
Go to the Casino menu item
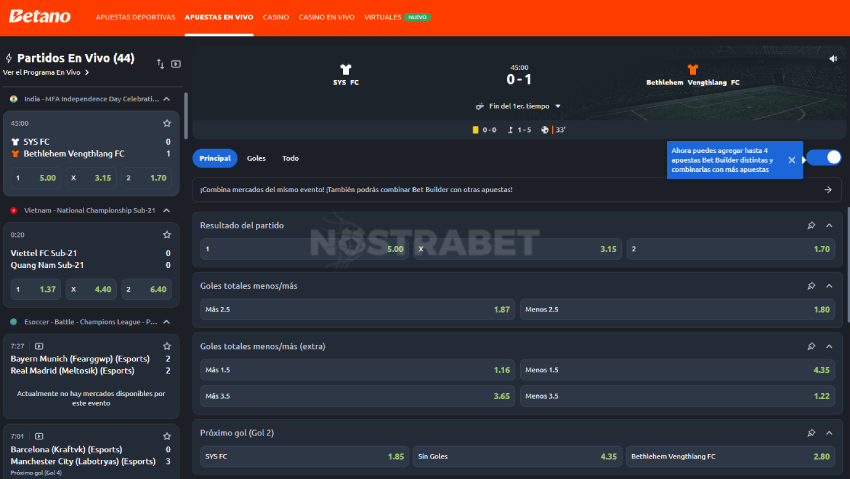pyautogui.click(x=276, y=17)
